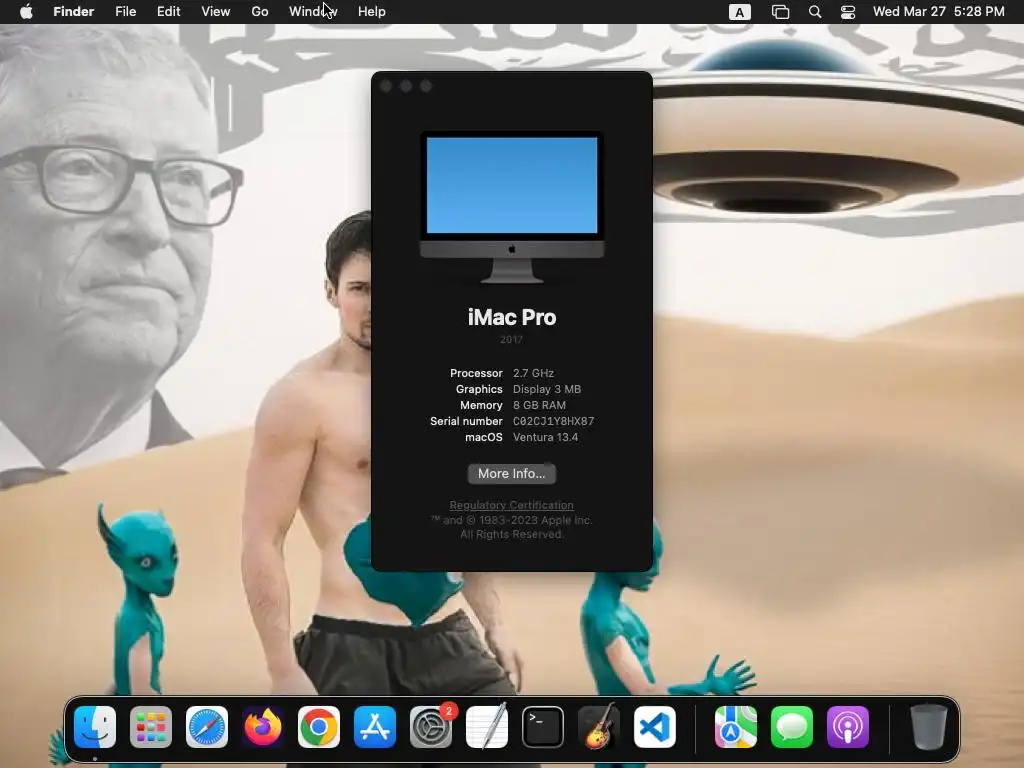
Task: Close the About This Mac window
Action: pyautogui.click(x=386, y=86)
